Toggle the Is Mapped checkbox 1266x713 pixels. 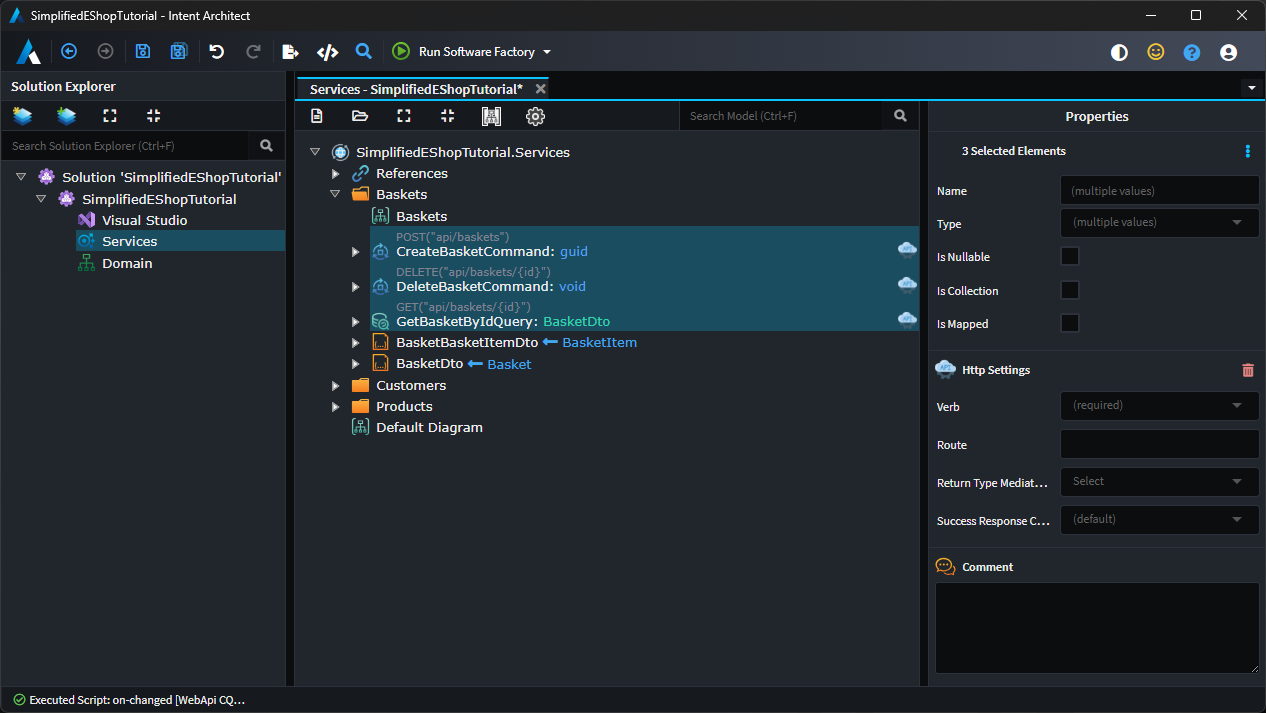click(x=1070, y=323)
